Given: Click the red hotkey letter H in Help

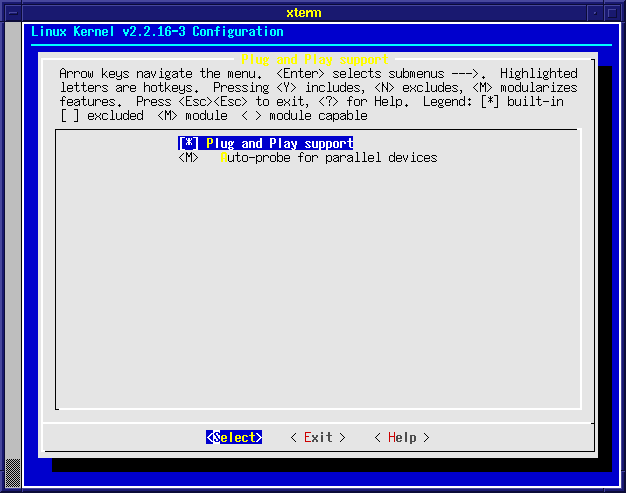Looking at the screenshot, I should click(391, 438).
